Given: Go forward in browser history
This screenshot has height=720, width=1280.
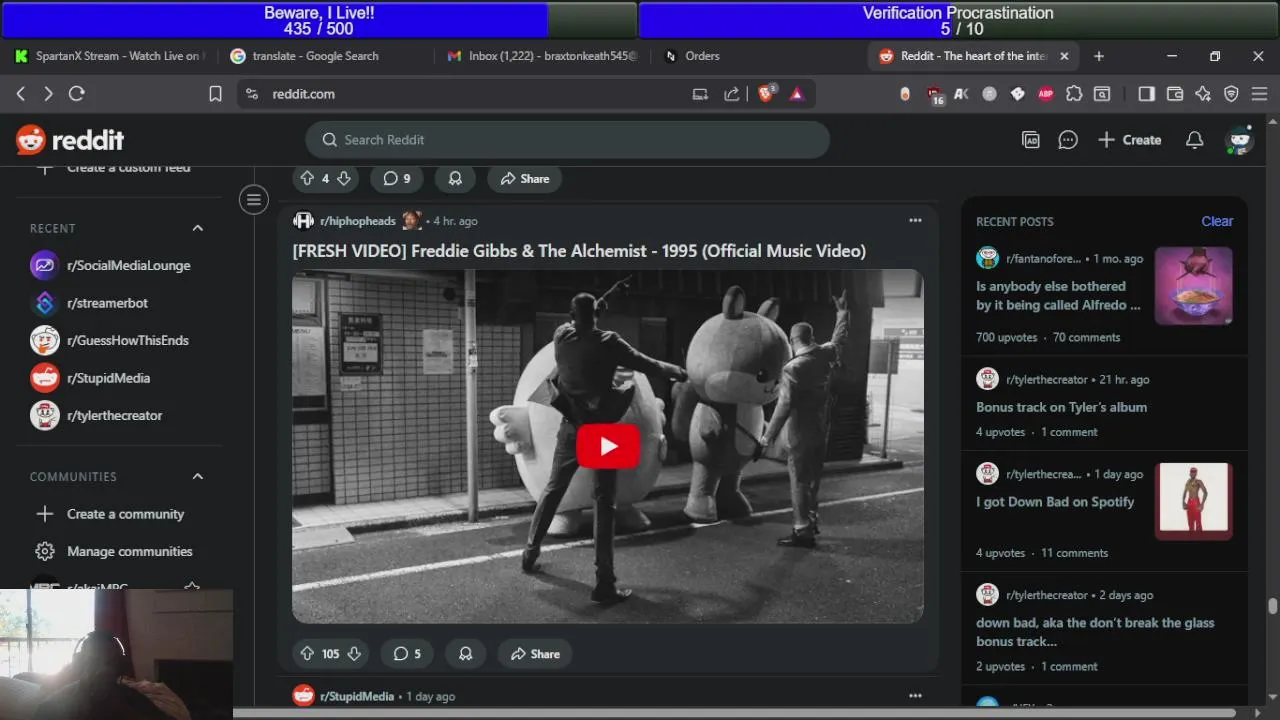Looking at the screenshot, I should point(48,94).
